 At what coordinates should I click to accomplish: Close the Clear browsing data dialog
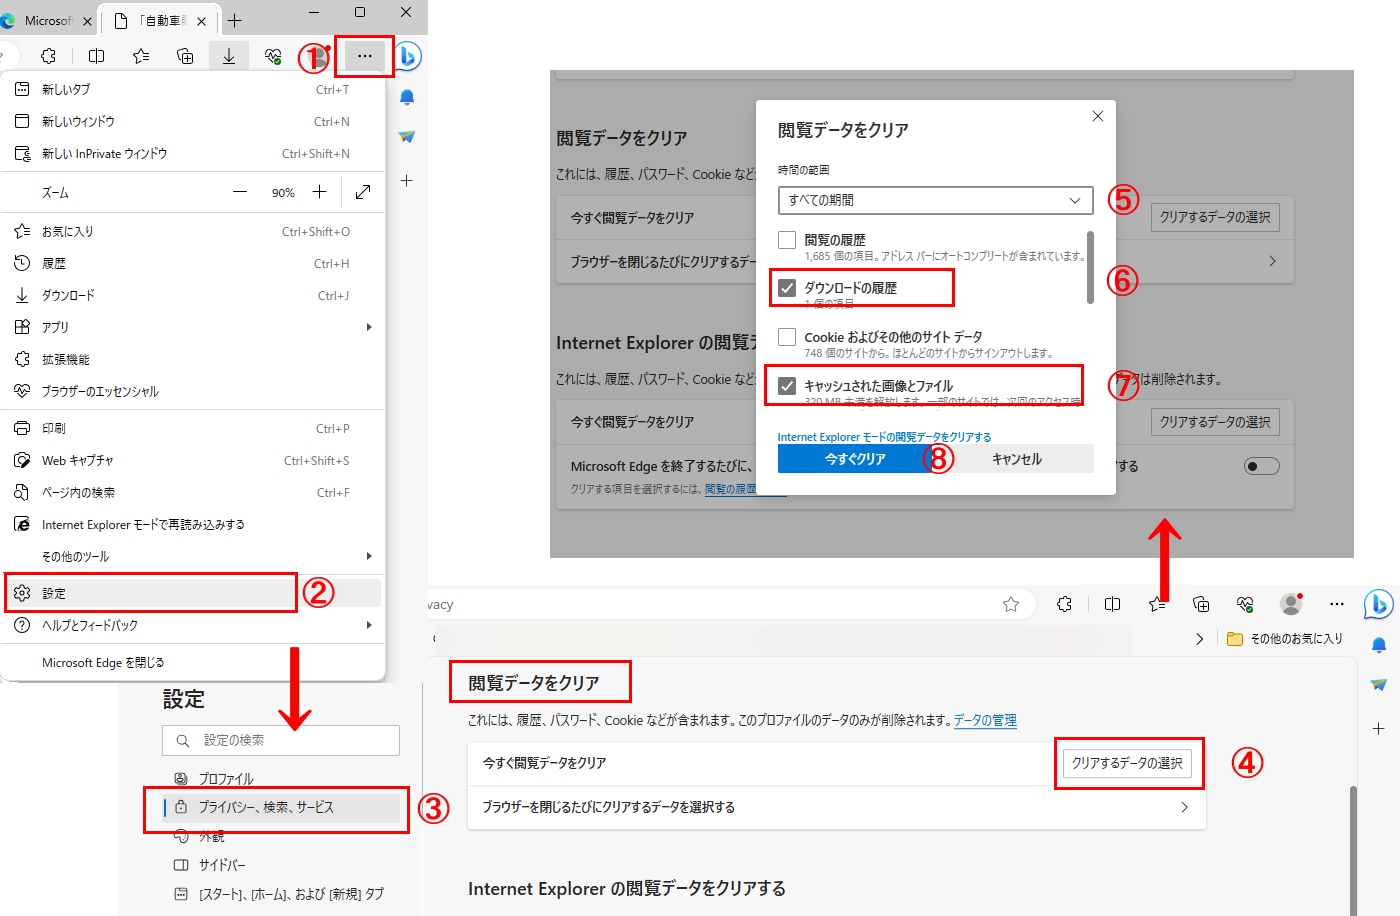(1098, 116)
